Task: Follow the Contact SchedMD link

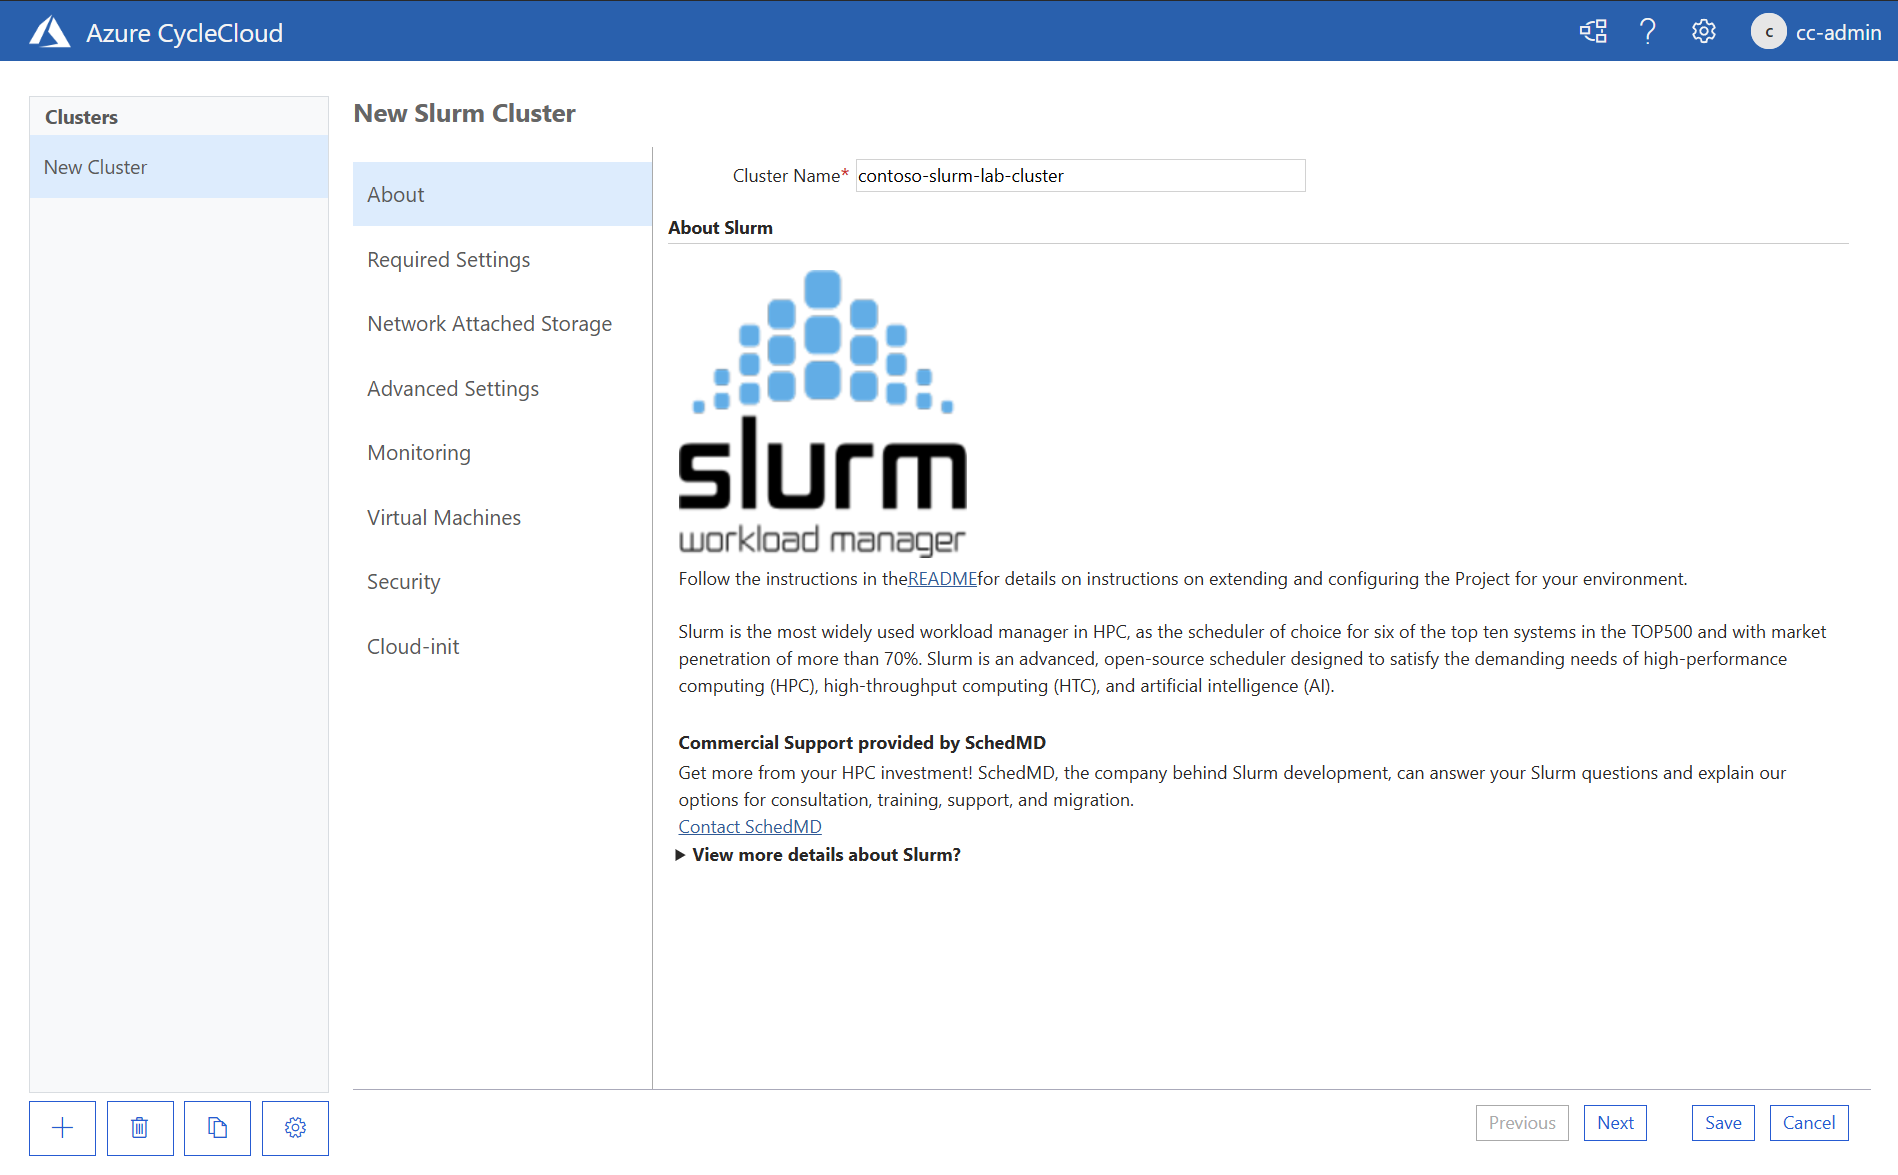Action: [x=750, y=827]
